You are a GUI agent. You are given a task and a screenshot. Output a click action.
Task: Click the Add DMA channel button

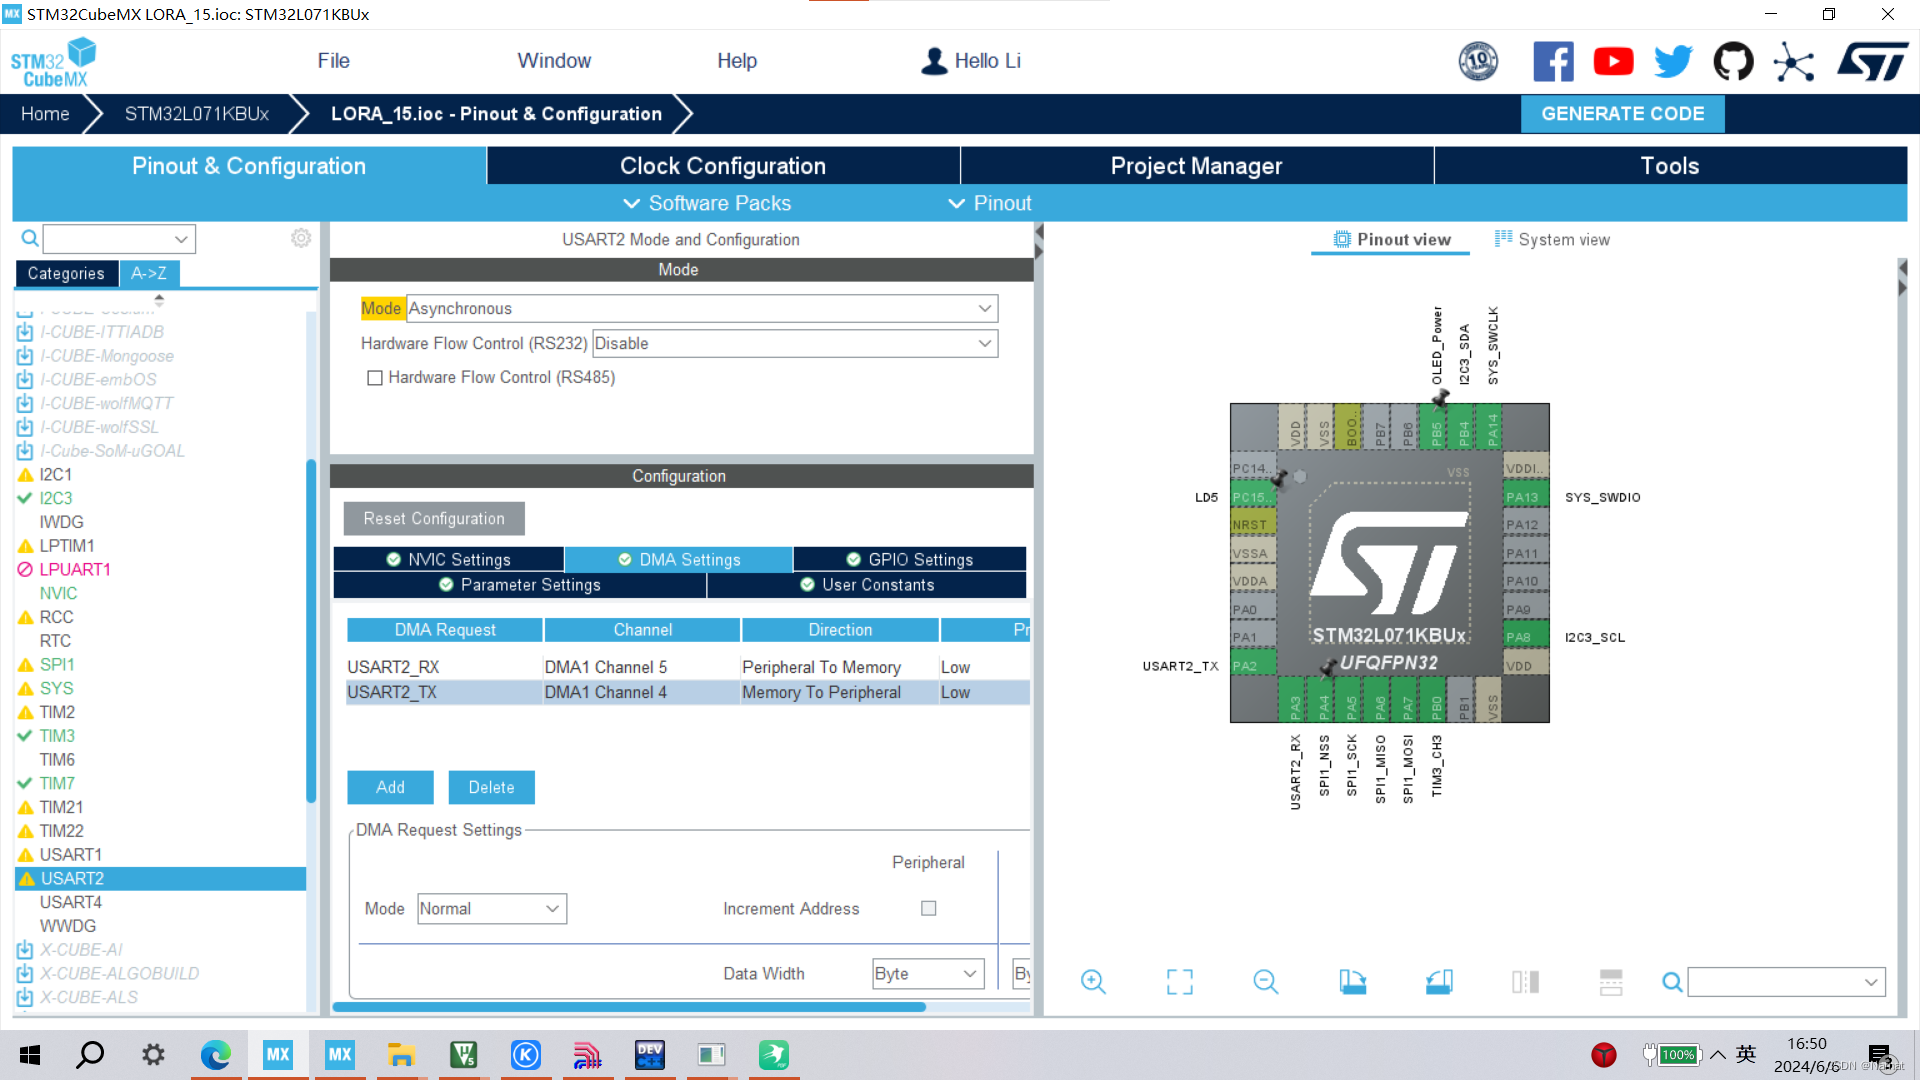pos(390,787)
